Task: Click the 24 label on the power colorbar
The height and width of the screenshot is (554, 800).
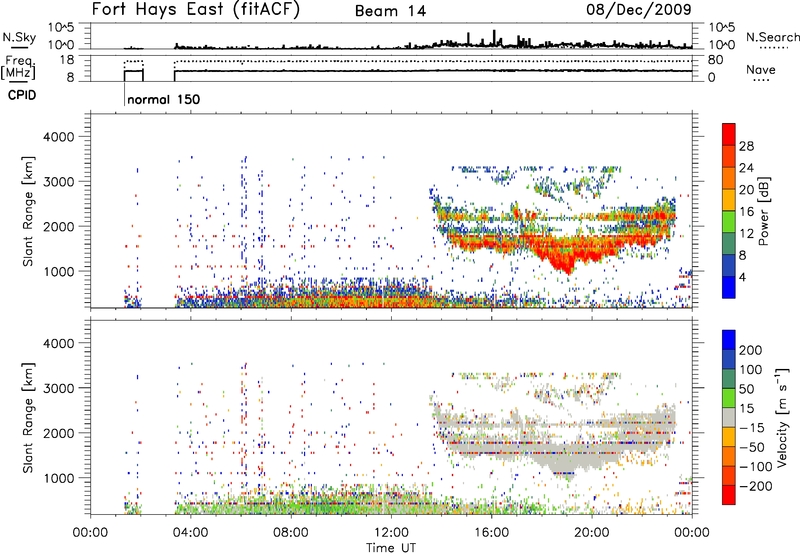Action: point(746,168)
